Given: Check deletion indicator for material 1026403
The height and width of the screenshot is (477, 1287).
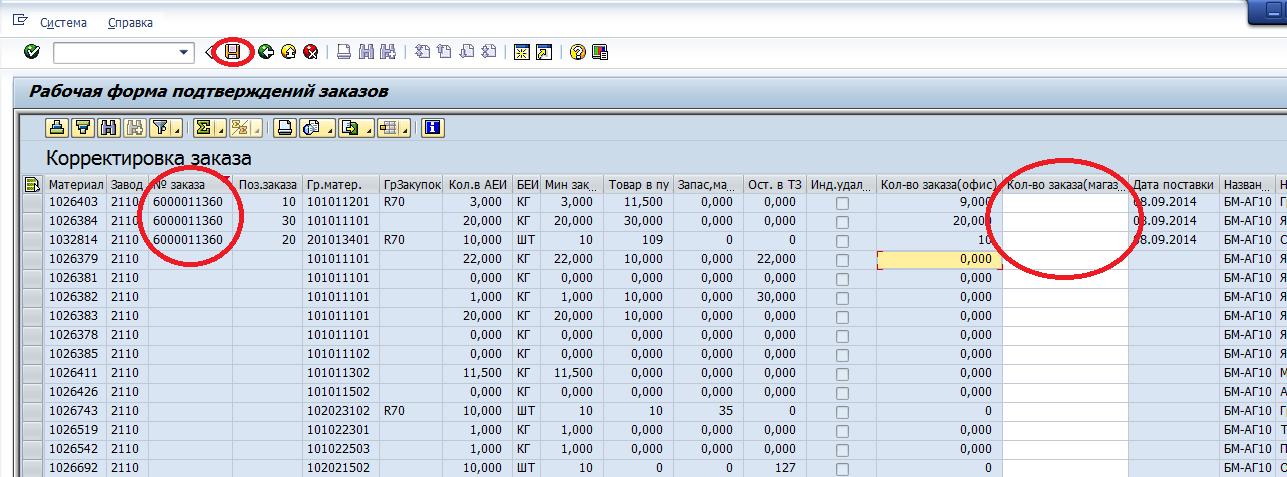Looking at the screenshot, I should (842, 203).
